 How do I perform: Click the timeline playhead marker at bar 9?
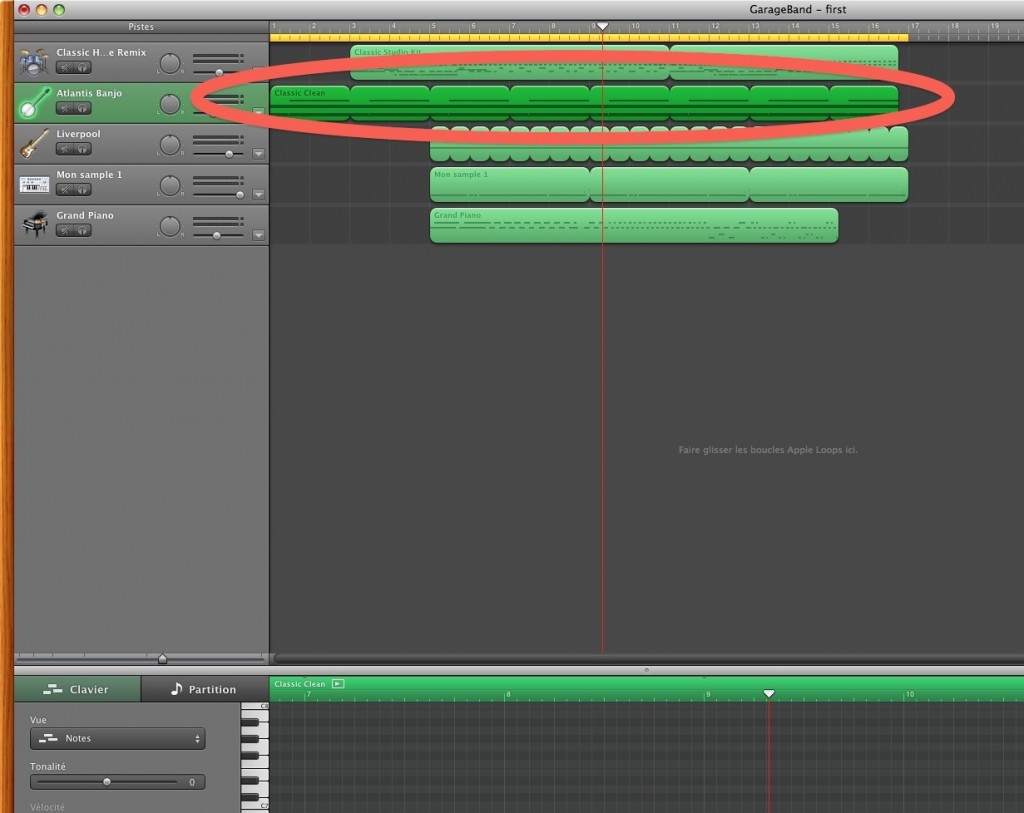(x=603, y=26)
